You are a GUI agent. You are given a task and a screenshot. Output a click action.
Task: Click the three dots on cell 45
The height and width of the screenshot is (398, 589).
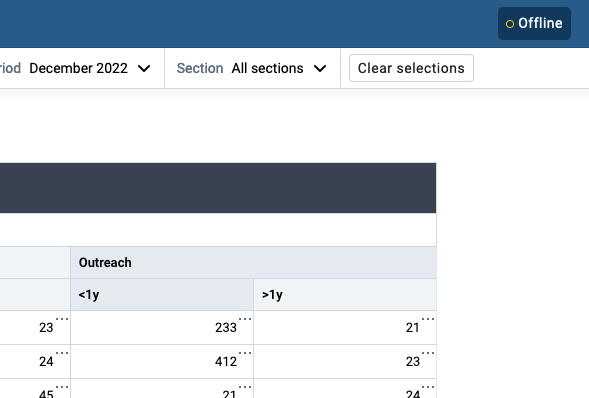(x=62, y=387)
